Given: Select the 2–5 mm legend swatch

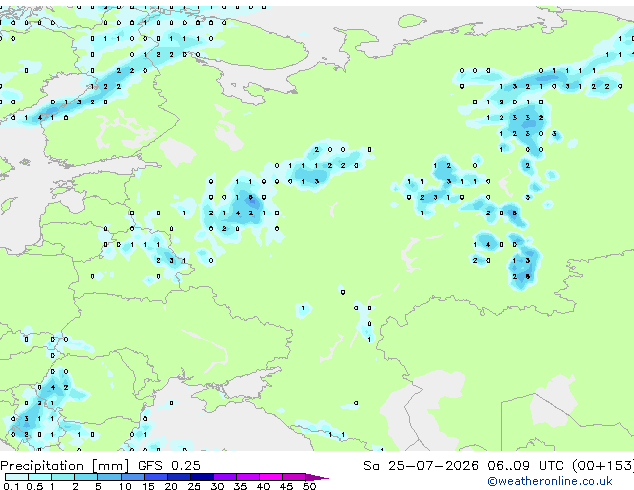Looking at the screenshot, I should (x=86, y=477).
